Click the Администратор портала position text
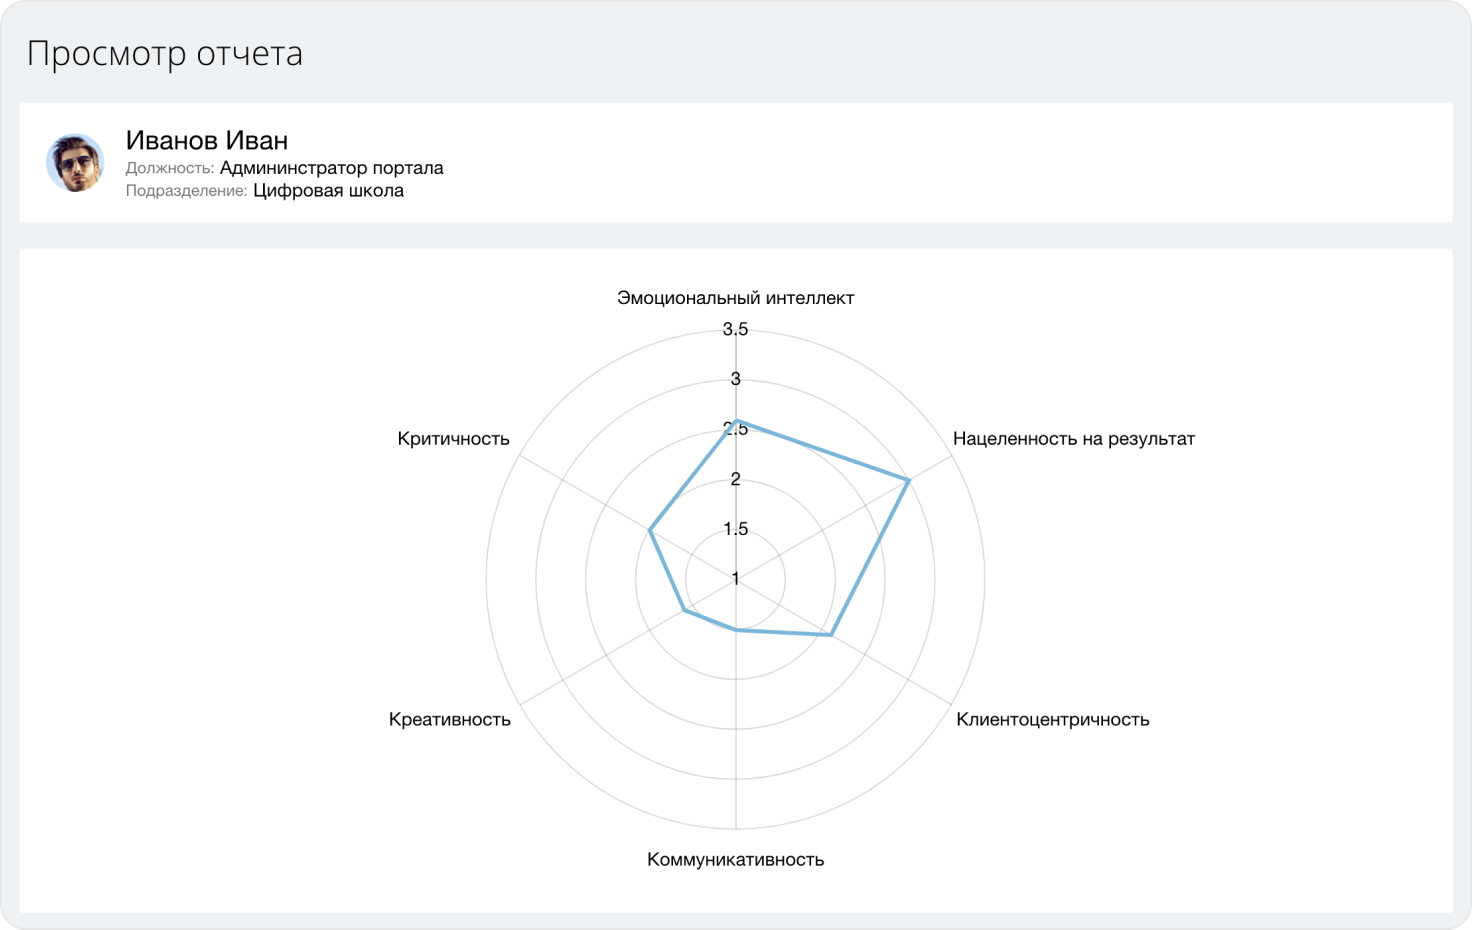 coord(331,168)
